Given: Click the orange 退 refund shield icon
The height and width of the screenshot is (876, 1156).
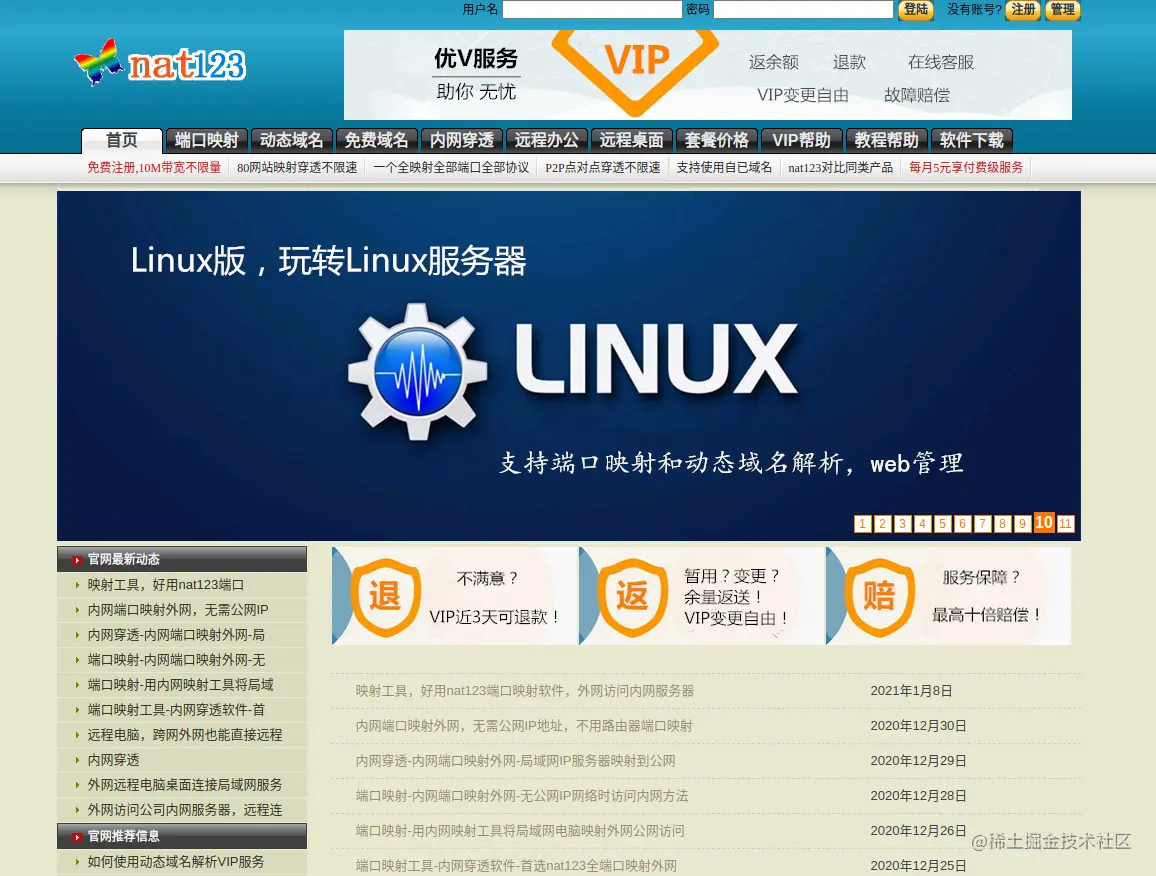Looking at the screenshot, I should tap(385, 597).
